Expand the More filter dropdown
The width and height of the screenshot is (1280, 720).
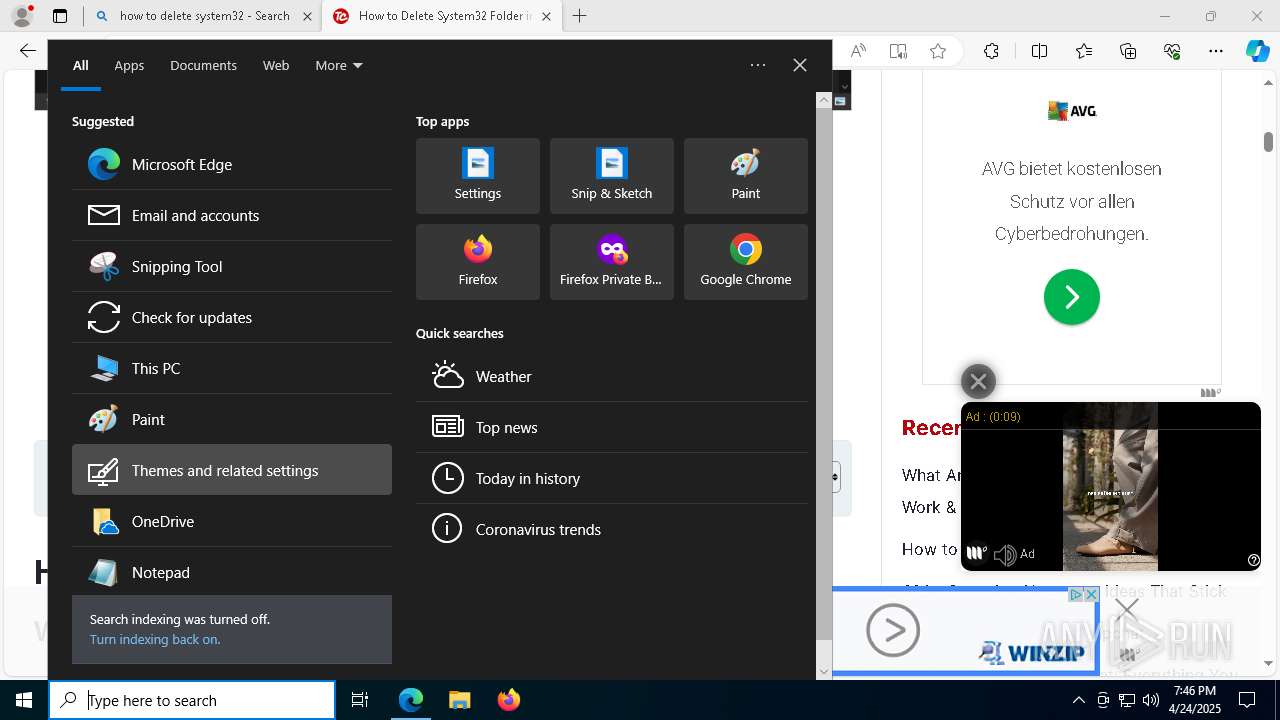(339, 65)
